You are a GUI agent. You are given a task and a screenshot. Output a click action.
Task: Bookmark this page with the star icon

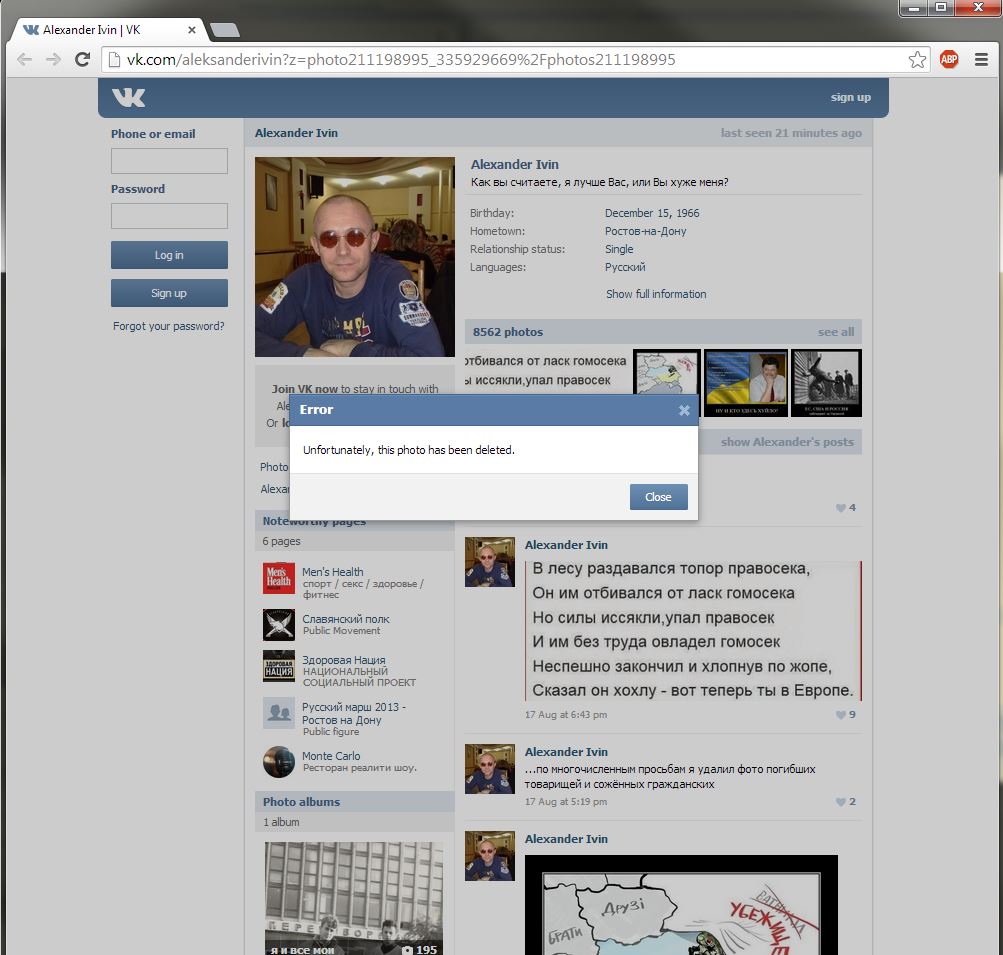tap(917, 59)
